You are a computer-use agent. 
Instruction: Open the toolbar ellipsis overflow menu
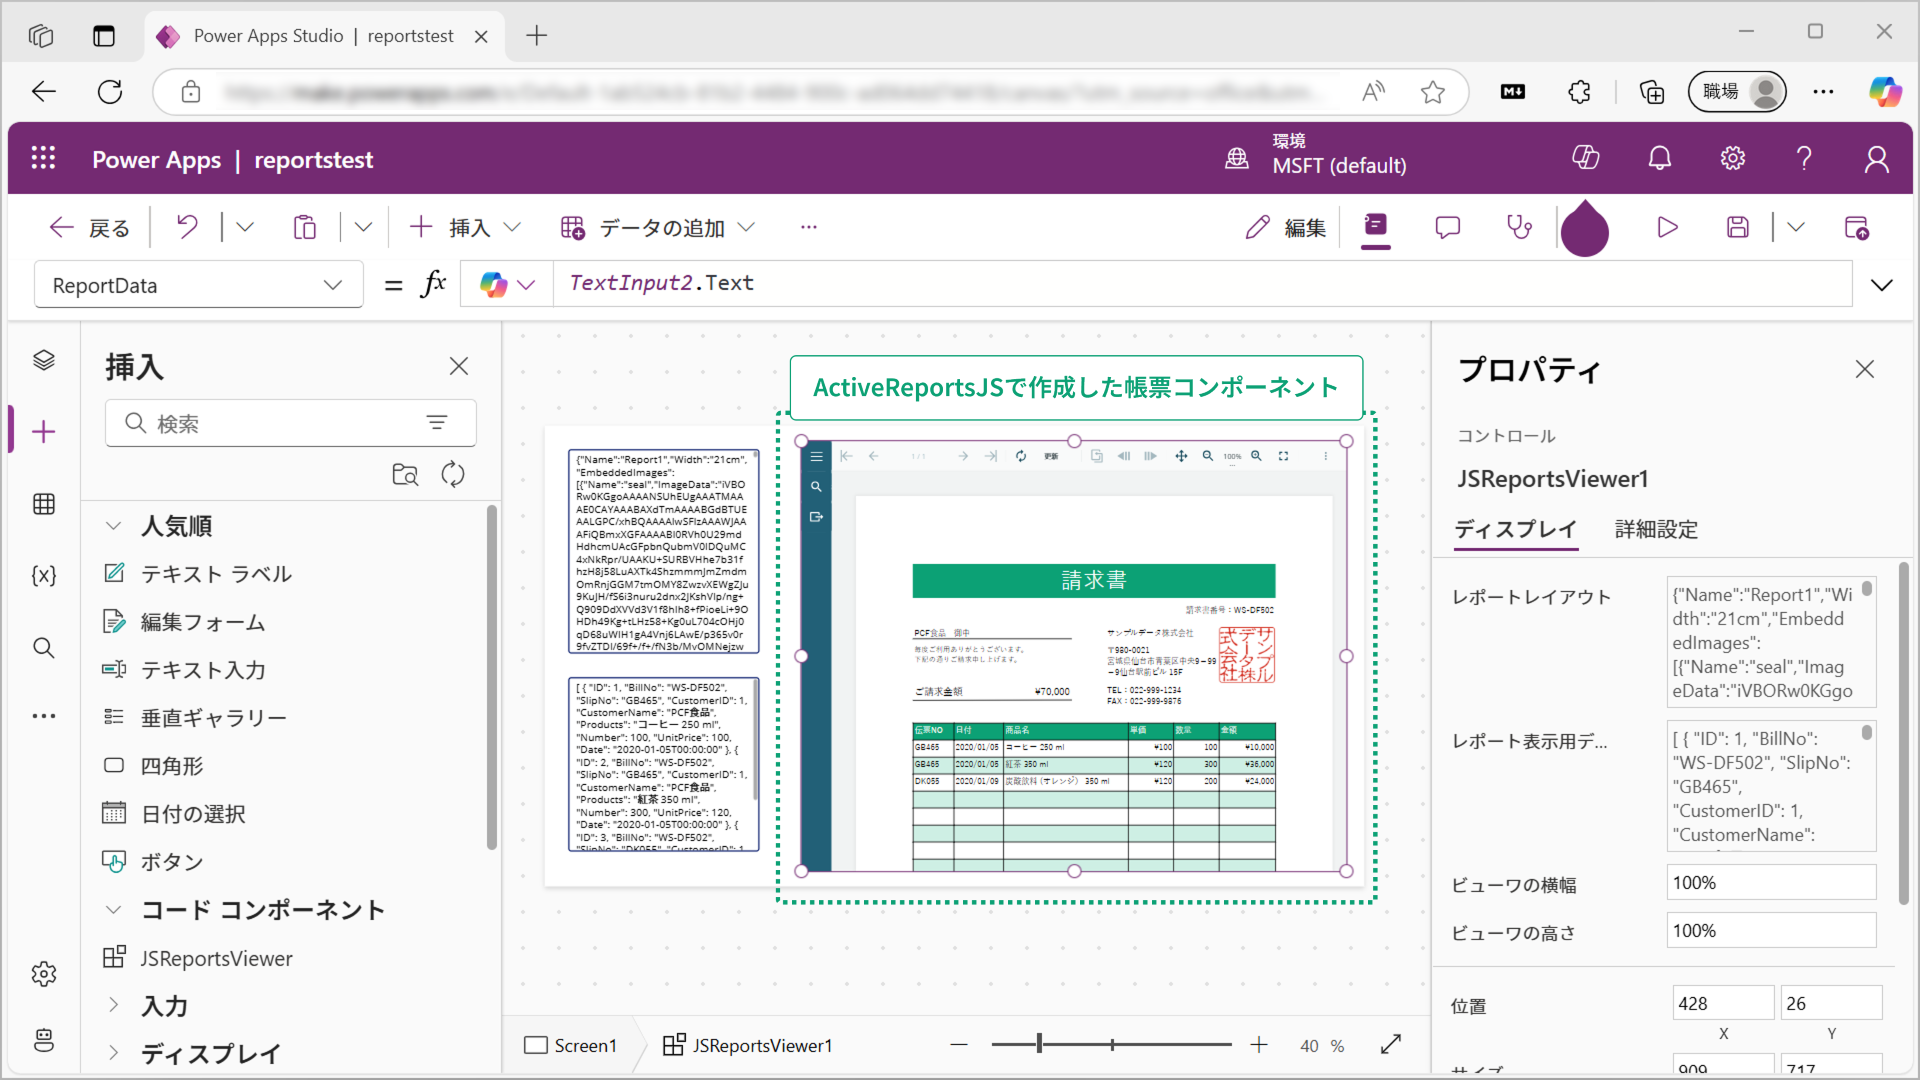click(x=808, y=228)
